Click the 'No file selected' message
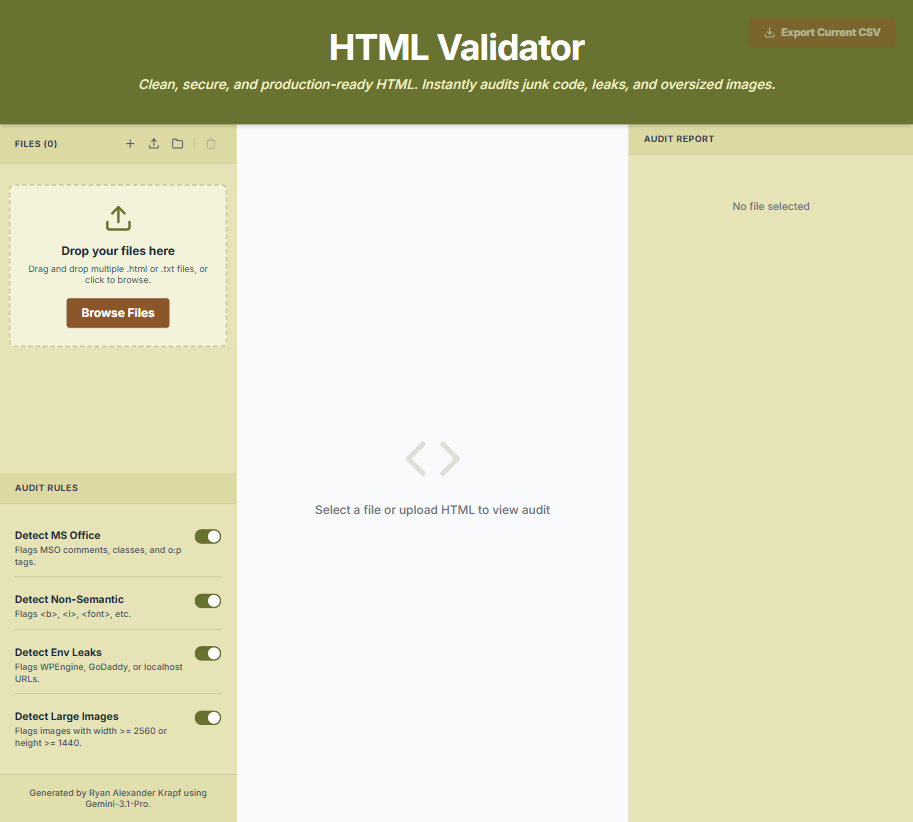 point(771,206)
